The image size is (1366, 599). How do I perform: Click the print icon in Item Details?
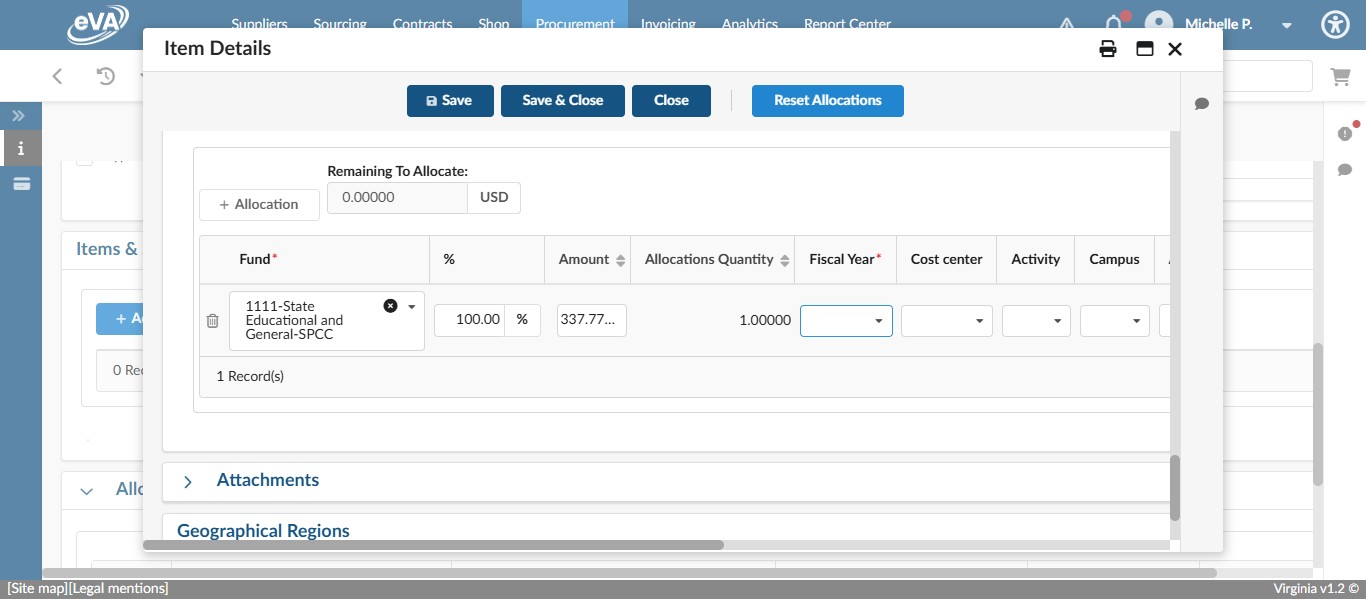tap(1108, 49)
